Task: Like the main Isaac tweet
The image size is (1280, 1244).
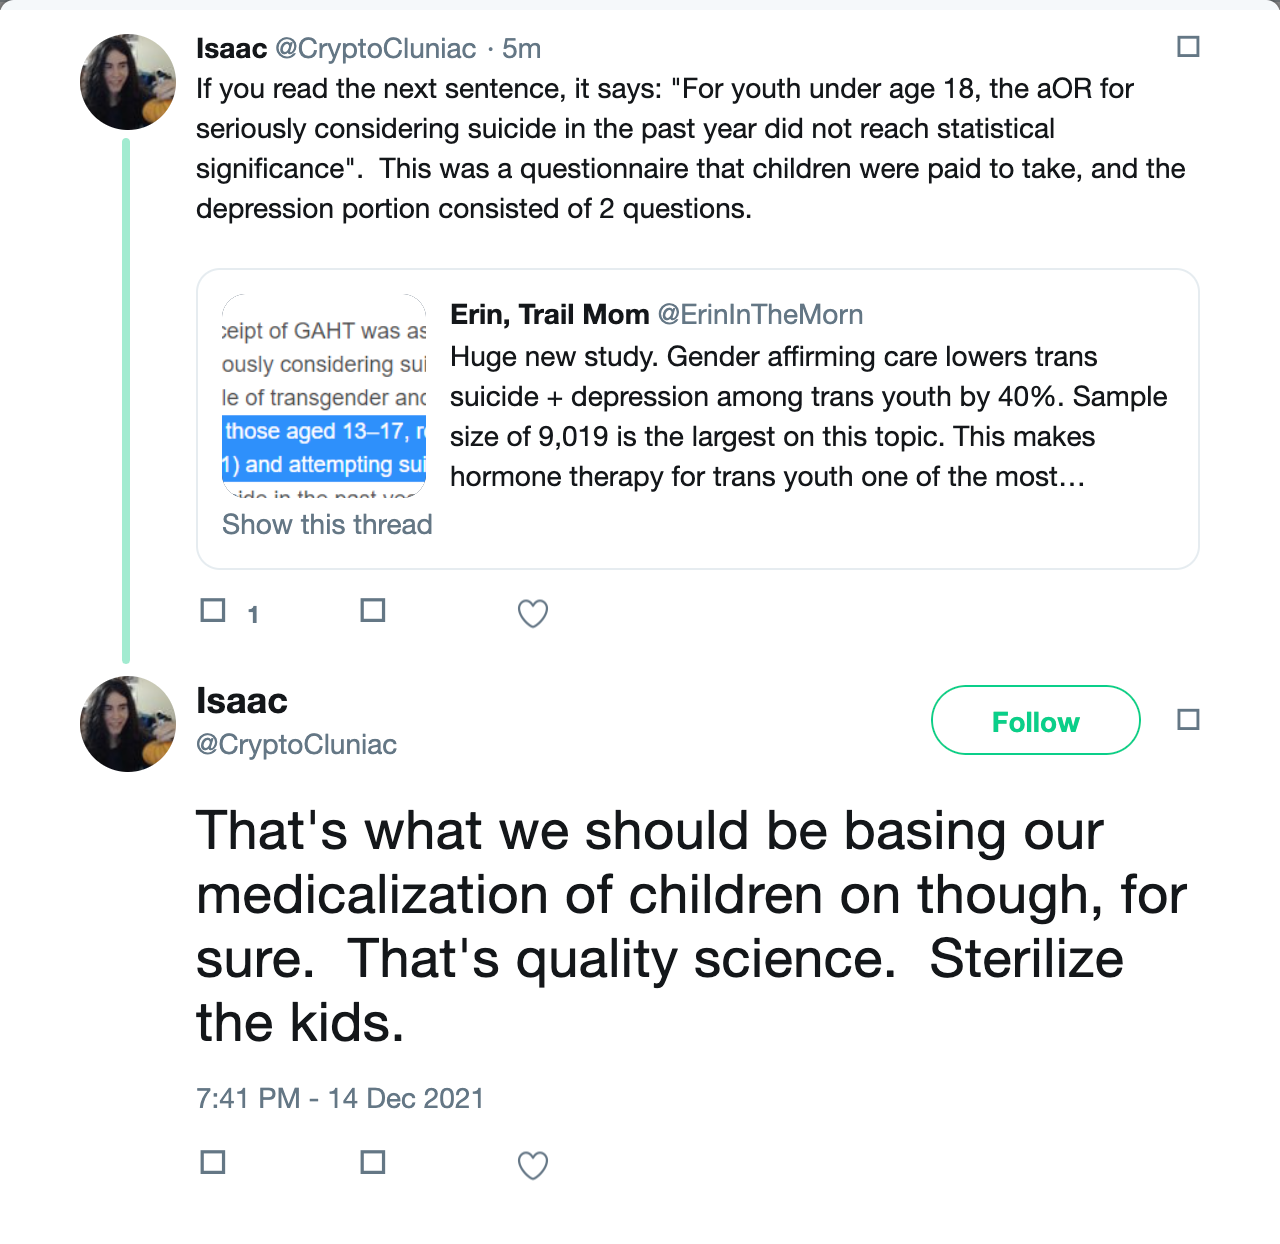Action: (x=532, y=1165)
